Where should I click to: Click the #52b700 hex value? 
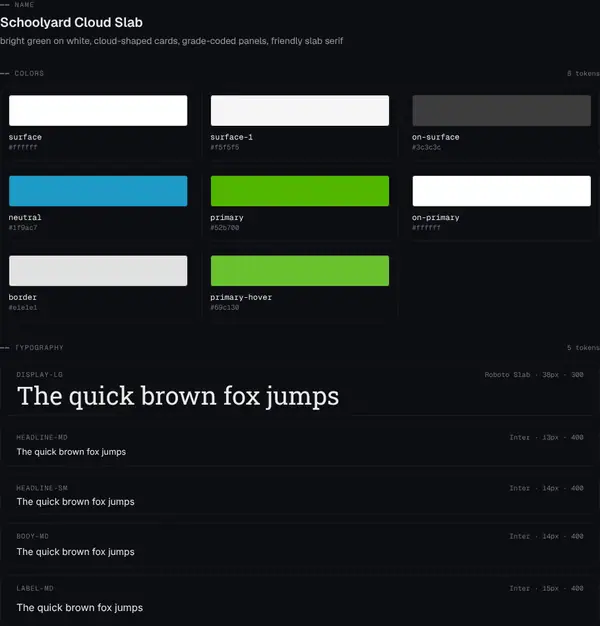tap(225, 228)
